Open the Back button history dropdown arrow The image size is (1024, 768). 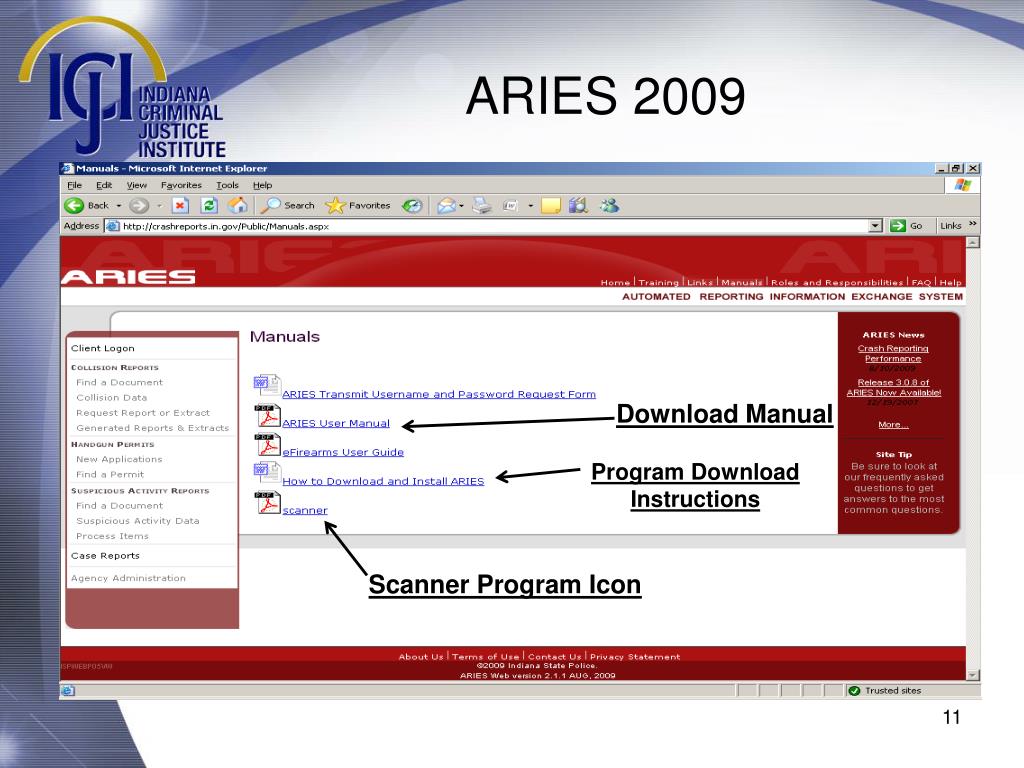pos(119,206)
